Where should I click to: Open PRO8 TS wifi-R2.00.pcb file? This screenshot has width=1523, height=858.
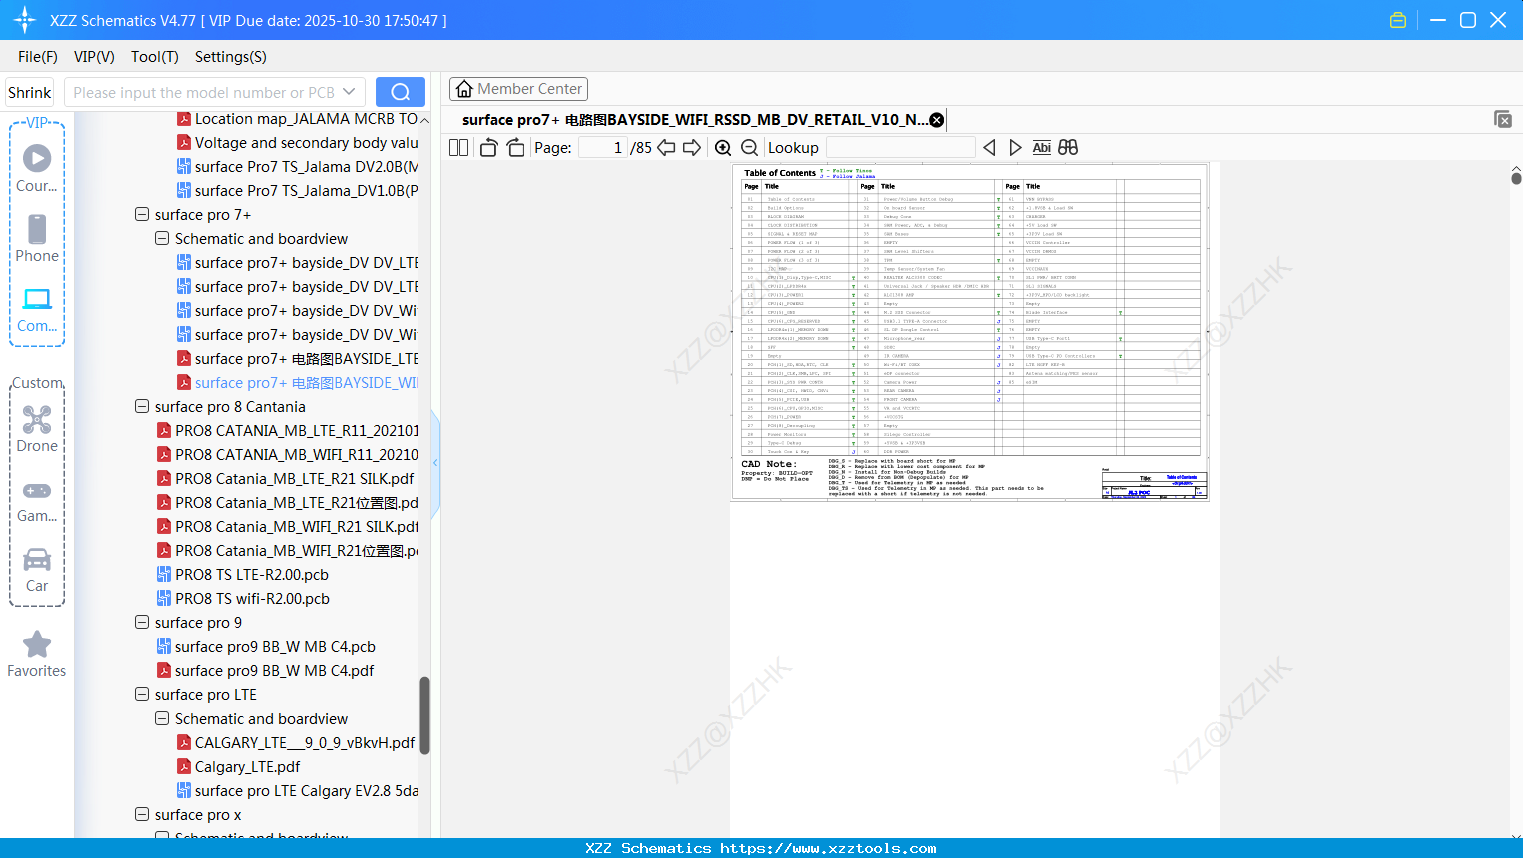(243, 598)
